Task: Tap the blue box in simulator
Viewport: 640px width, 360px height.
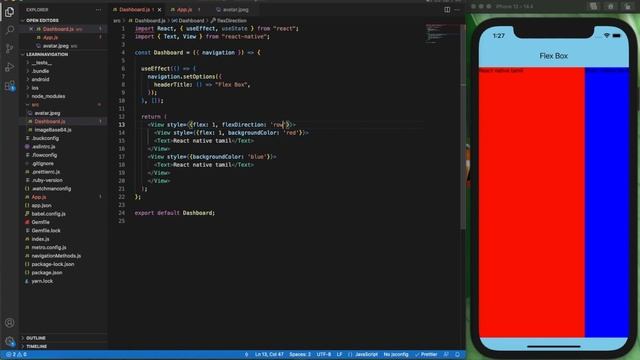Action: click(x=607, y=202)
